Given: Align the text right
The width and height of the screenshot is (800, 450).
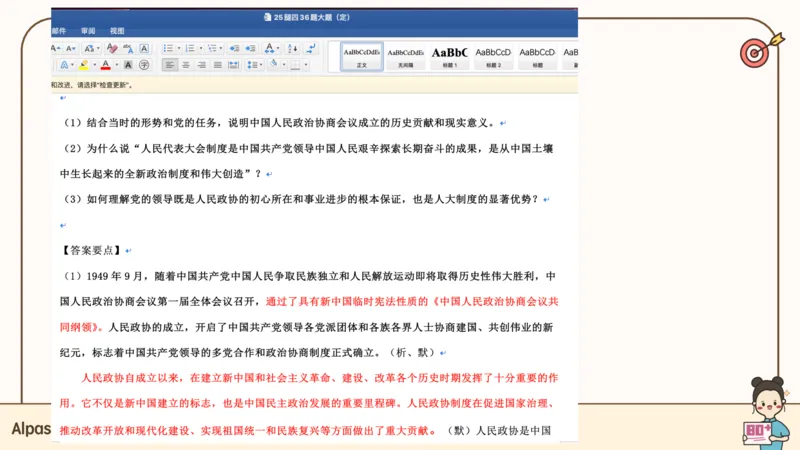Looking at the screenshot, I should click(202, 65).
